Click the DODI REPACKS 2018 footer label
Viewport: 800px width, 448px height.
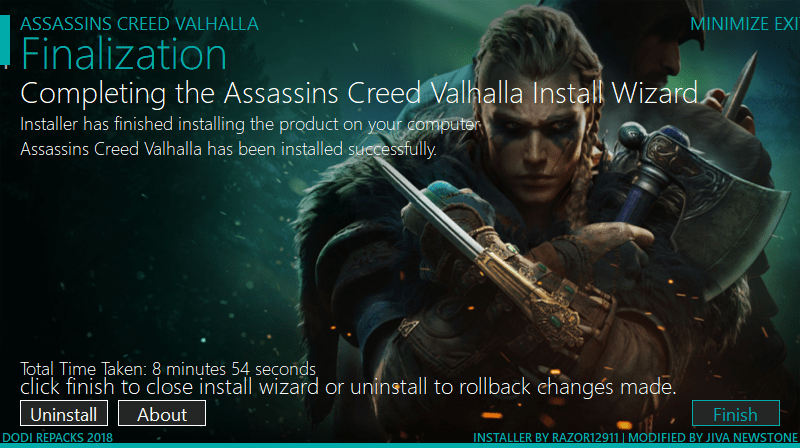[x=58, y=437]
